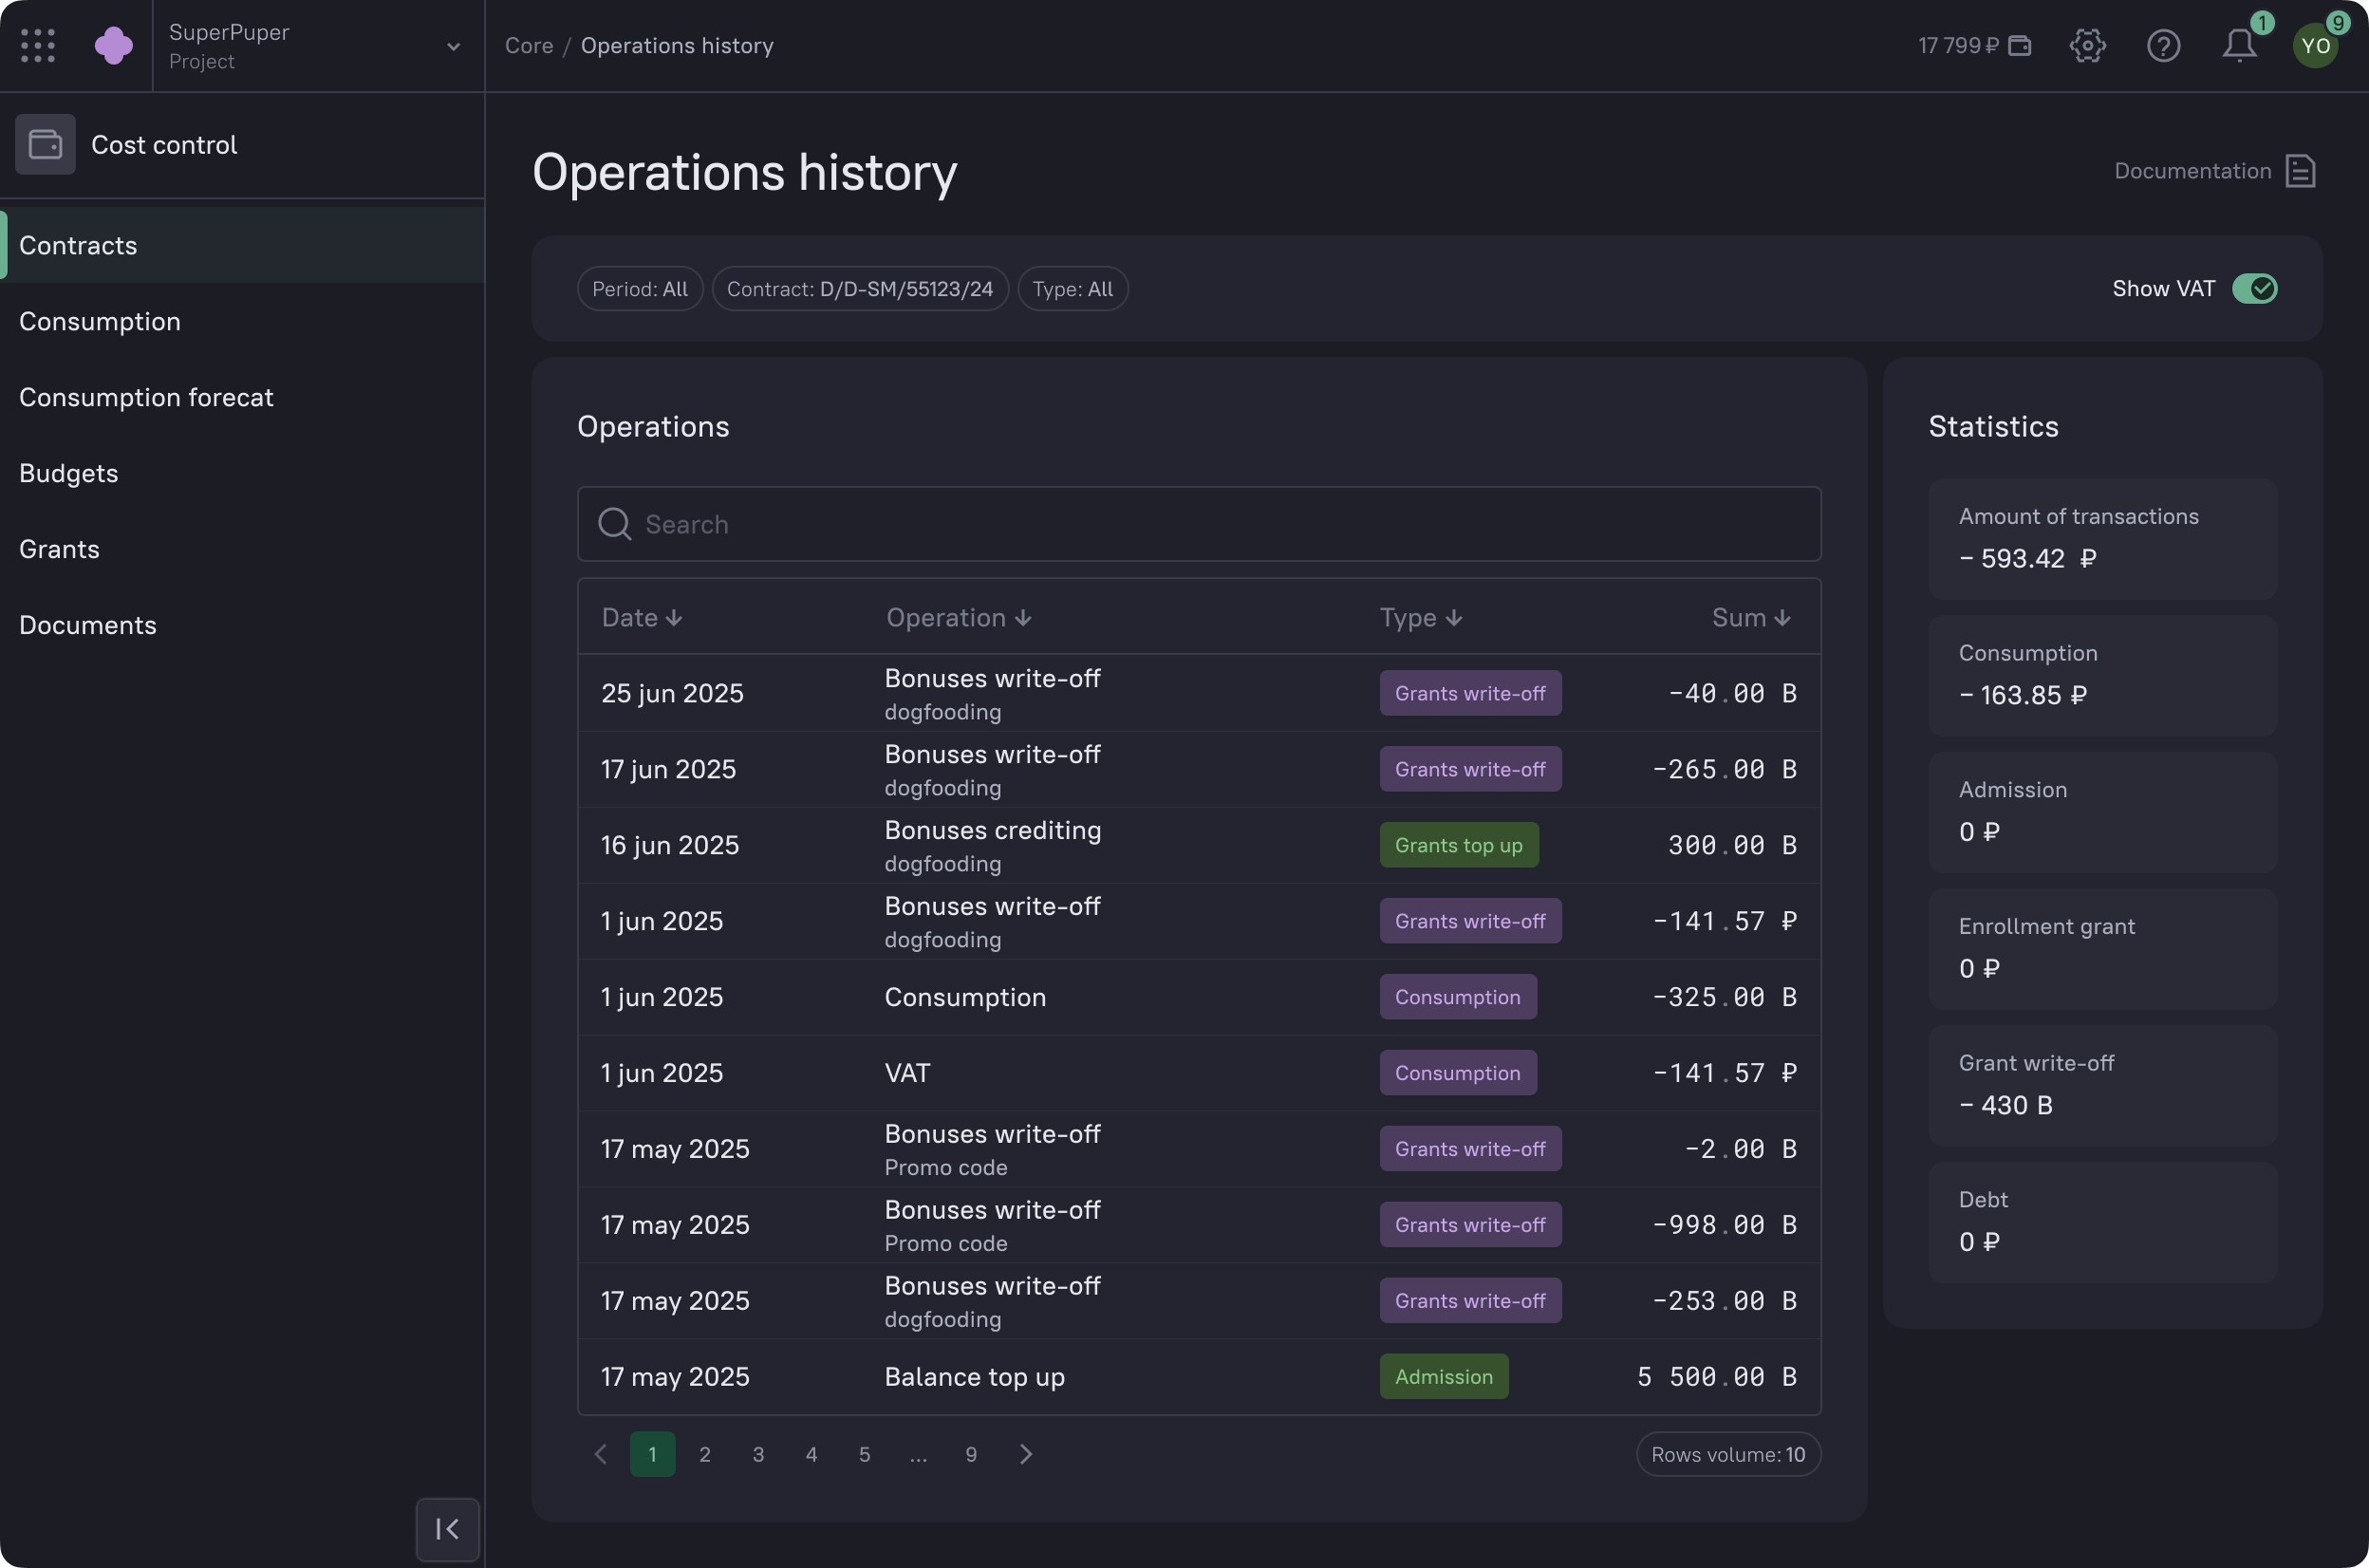
Task: Click the purple clover logo icon
Action: coord(114,46)
